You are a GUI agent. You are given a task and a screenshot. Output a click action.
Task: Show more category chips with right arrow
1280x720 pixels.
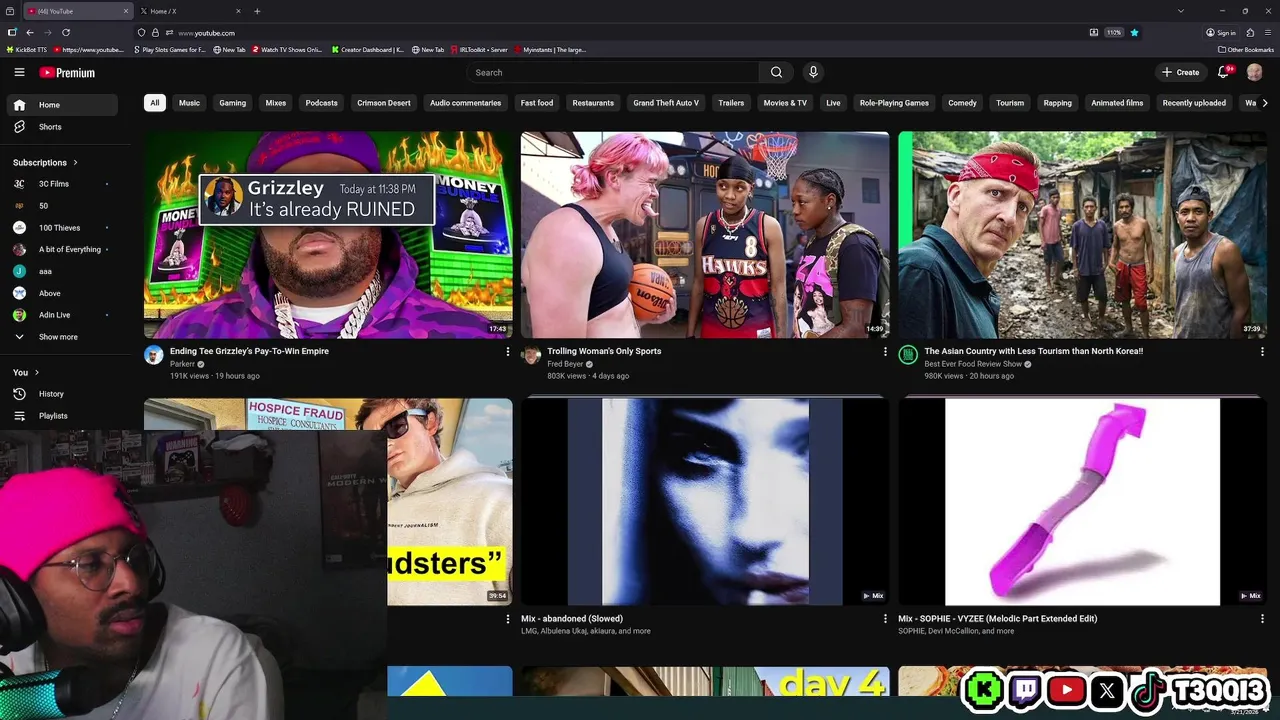pyautogui.click(x=1265, y=103)
